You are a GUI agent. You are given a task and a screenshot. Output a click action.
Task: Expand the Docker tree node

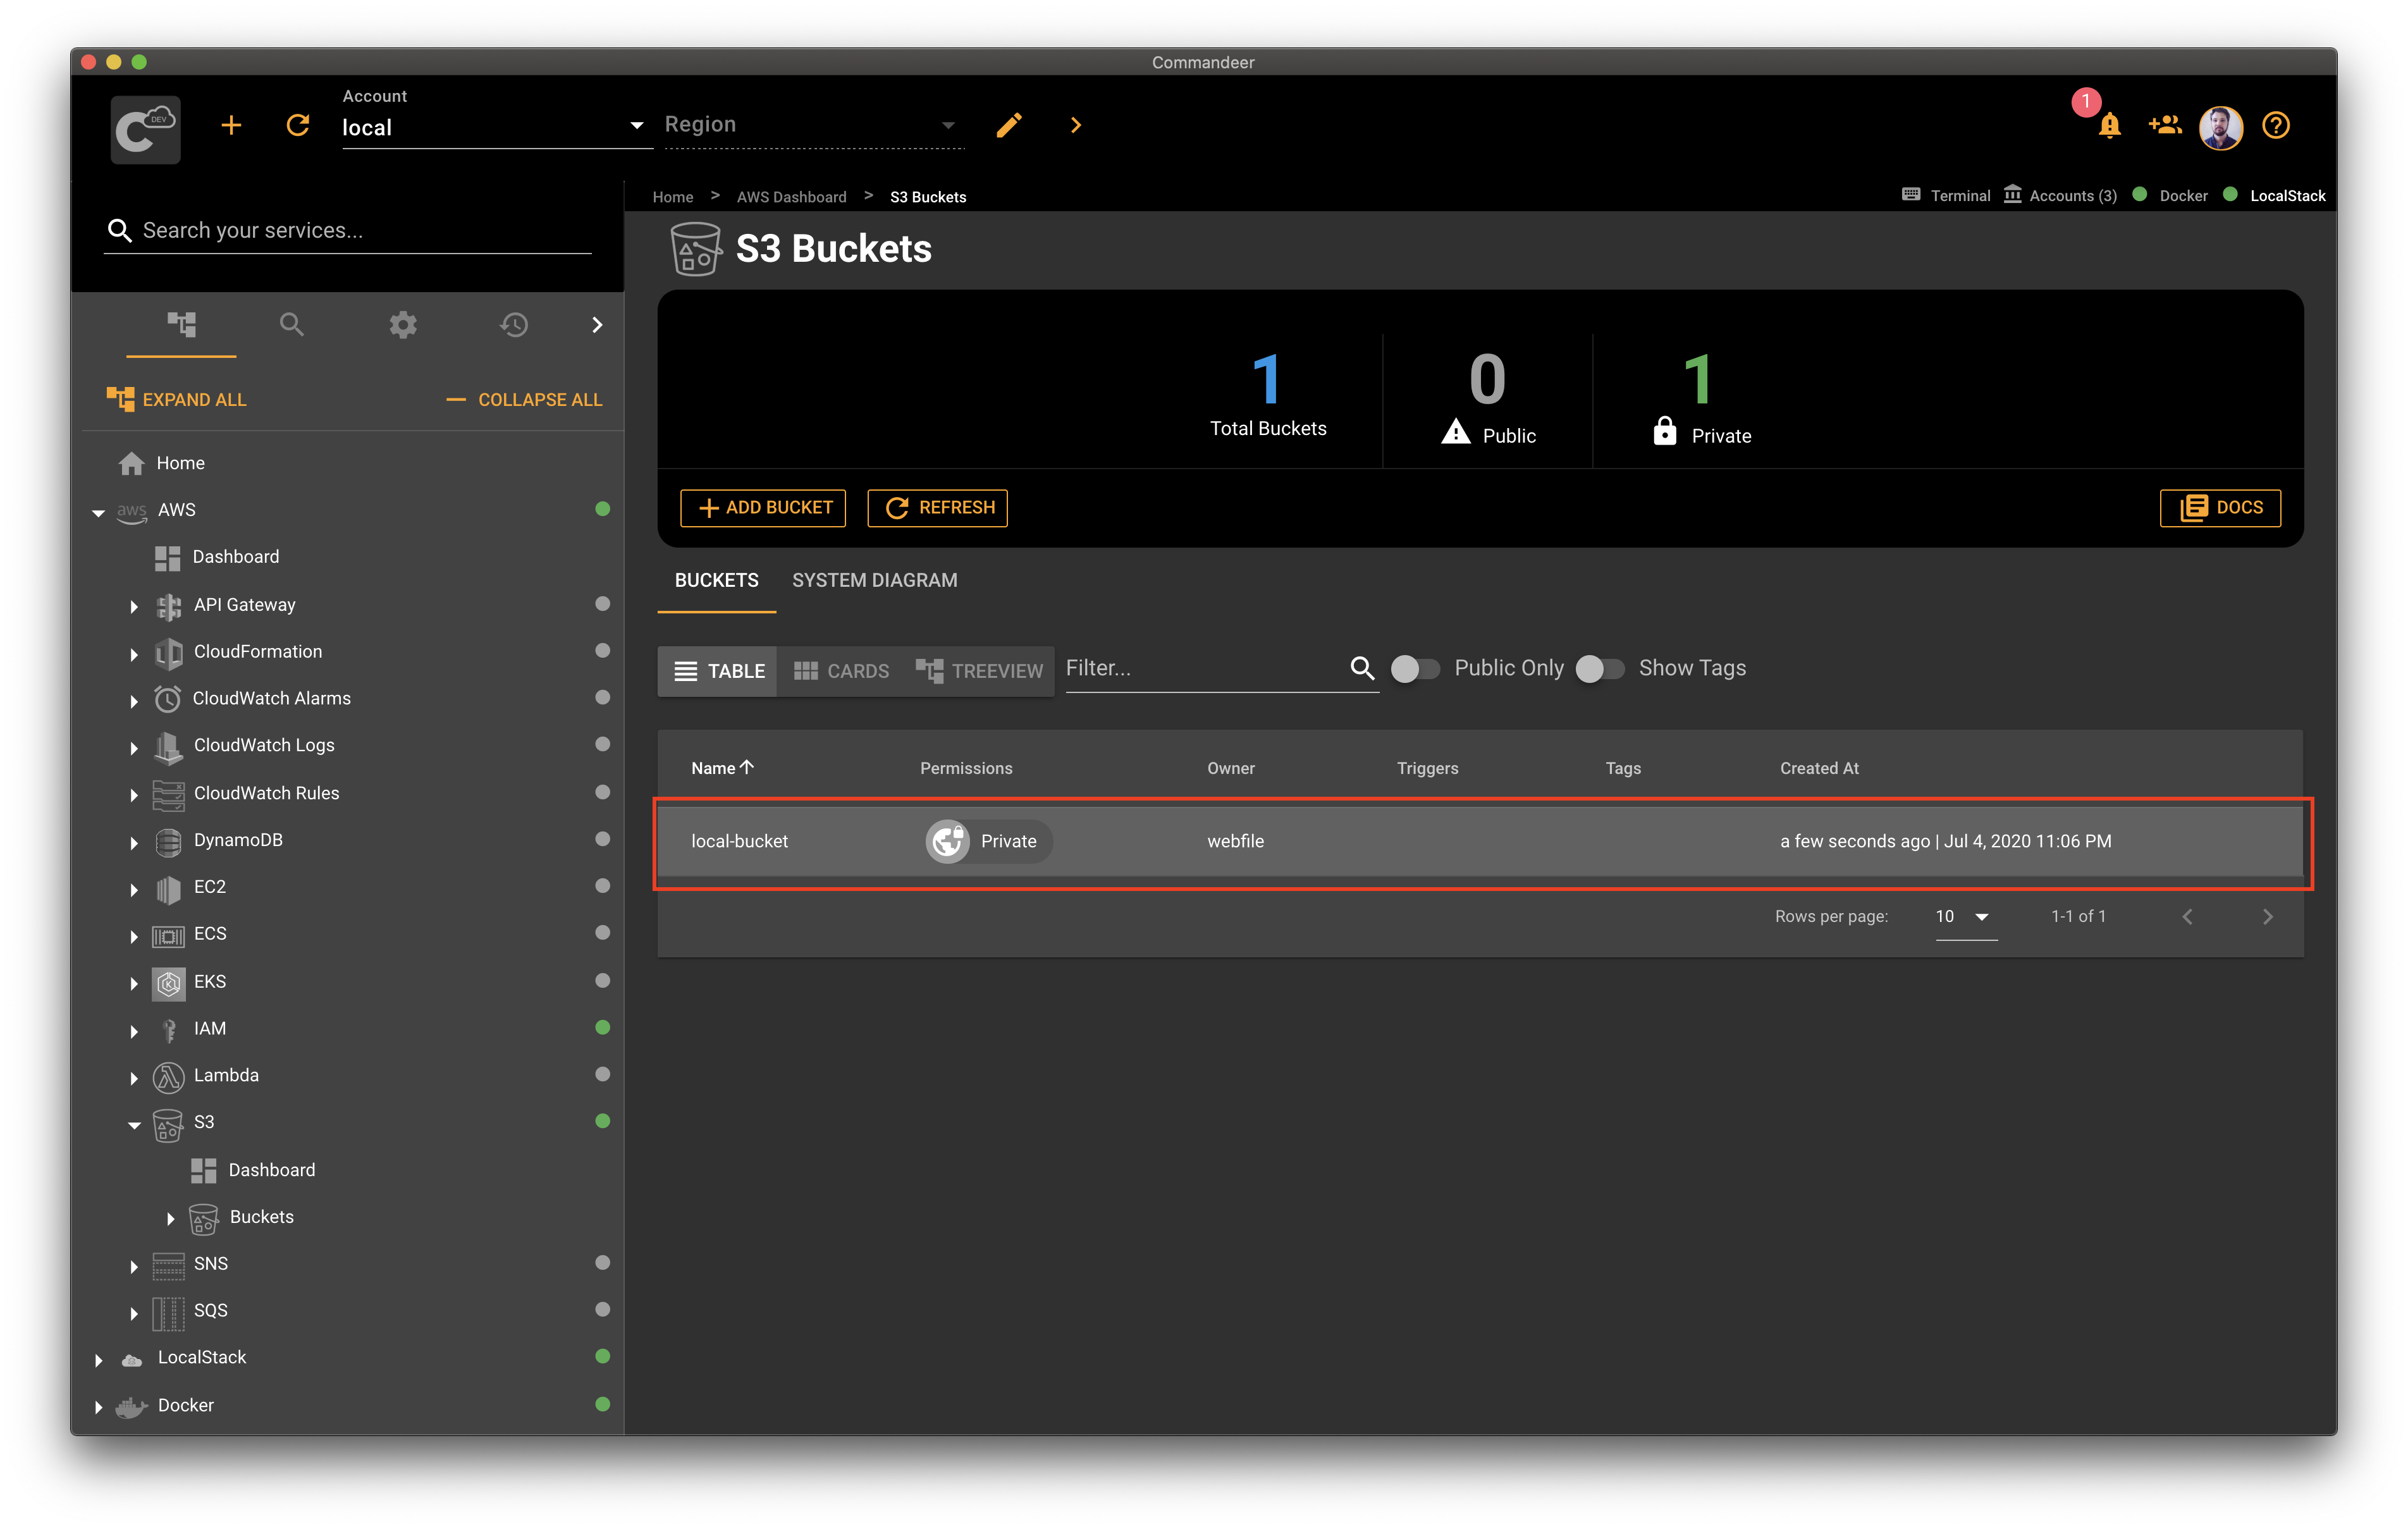(x=98, y=1407)
